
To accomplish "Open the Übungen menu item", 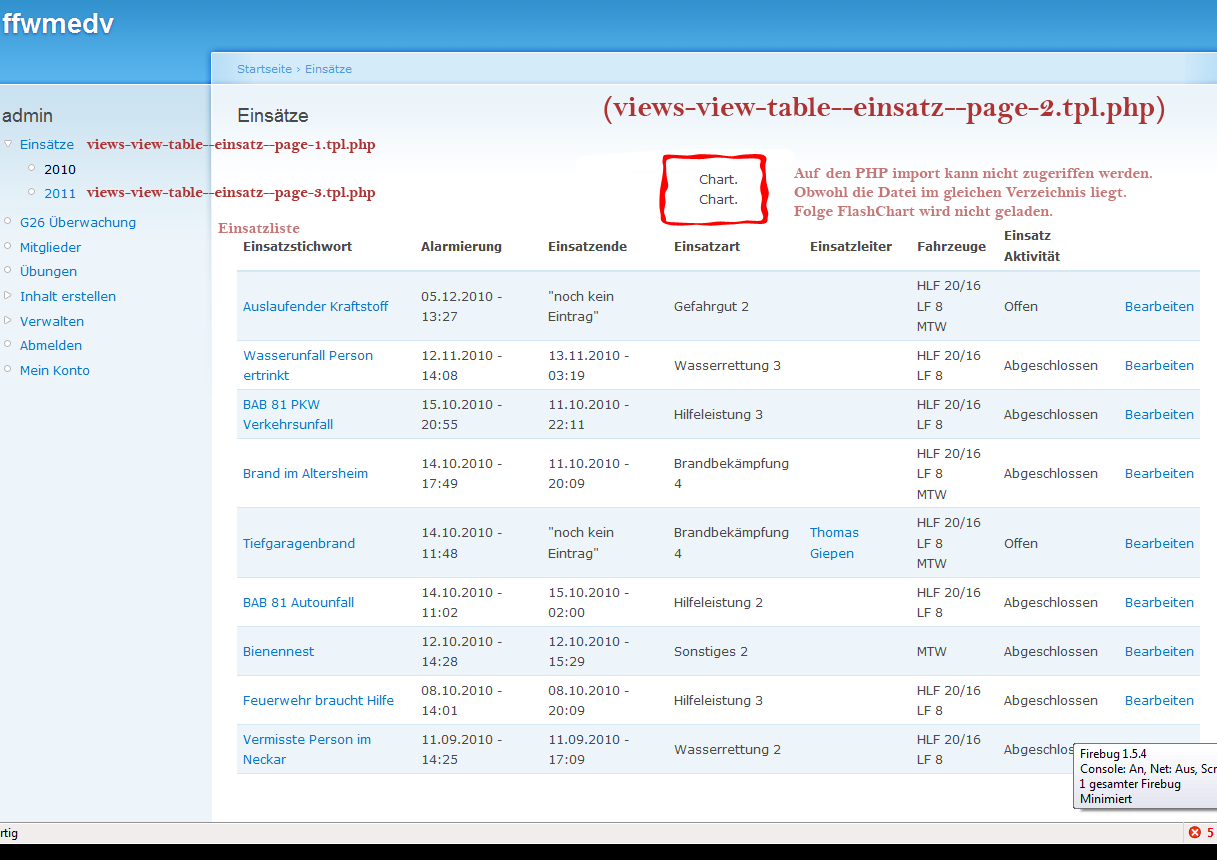I will click(48, 271).
